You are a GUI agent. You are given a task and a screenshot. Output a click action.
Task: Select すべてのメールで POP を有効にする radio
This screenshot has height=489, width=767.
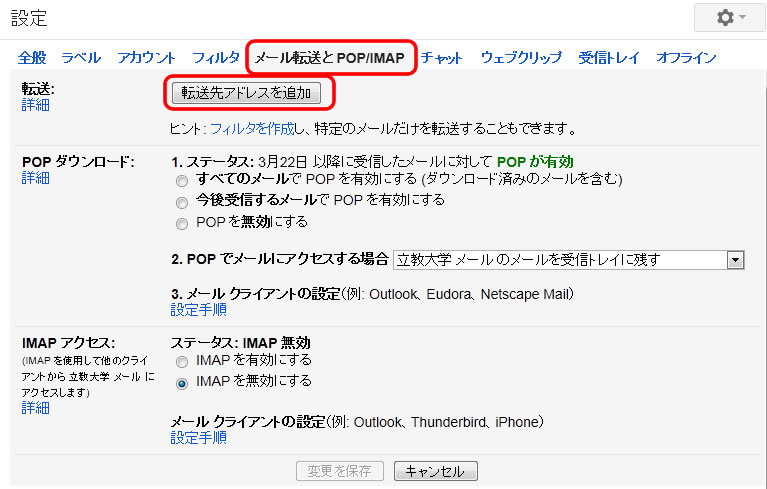182,181
